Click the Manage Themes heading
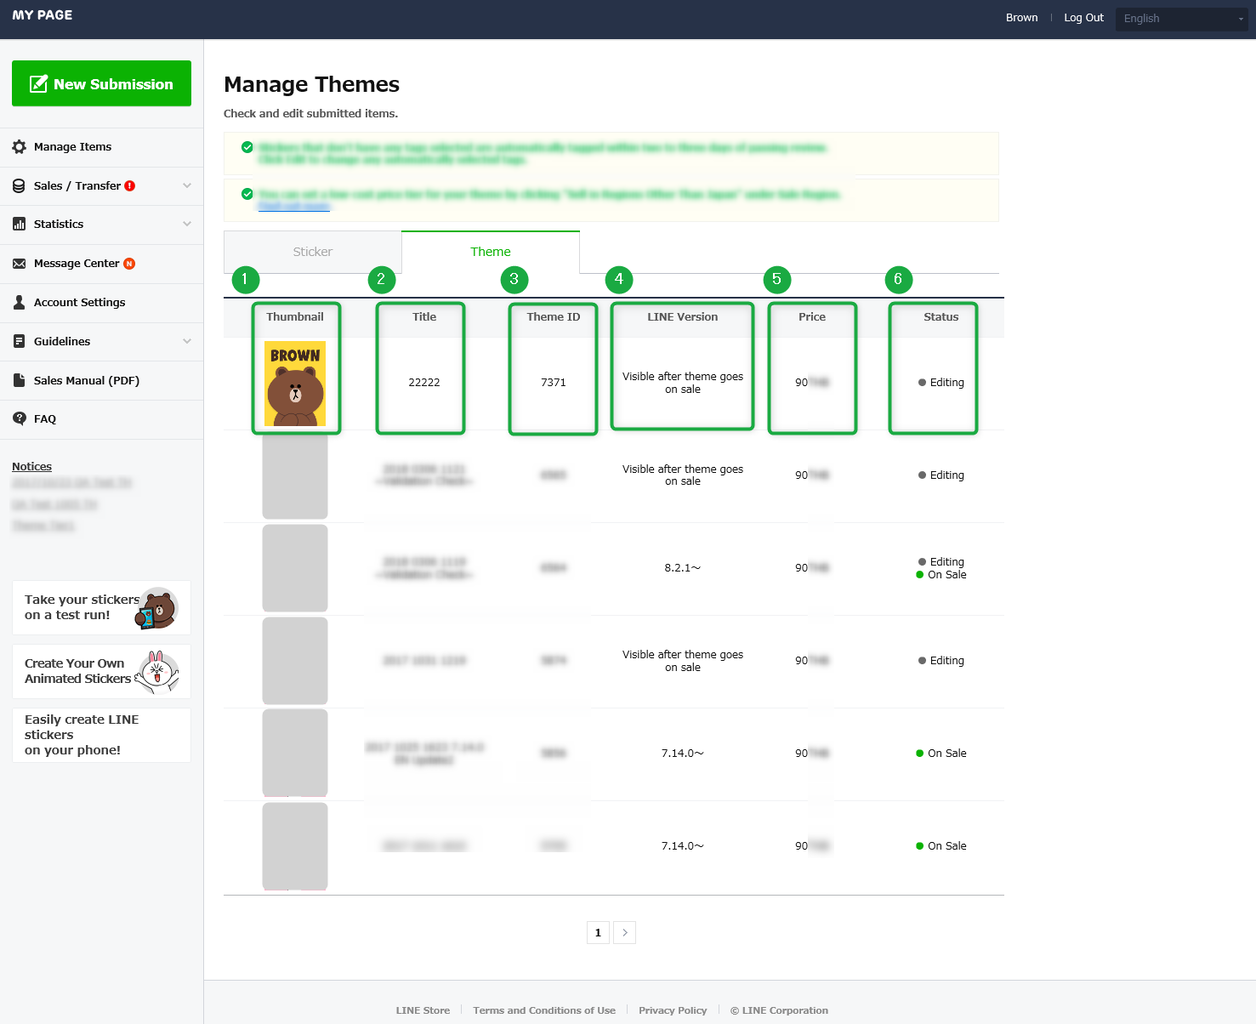Viewport: 1256px width, 1024px height. 312,84
